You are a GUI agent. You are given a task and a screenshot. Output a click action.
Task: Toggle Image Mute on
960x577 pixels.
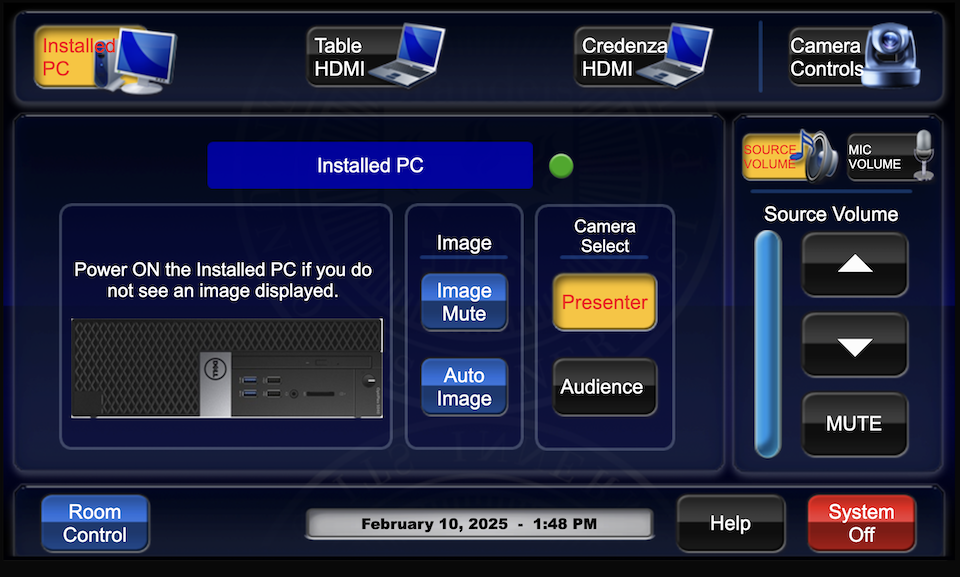pyautogui.click(x=463, y=302)
